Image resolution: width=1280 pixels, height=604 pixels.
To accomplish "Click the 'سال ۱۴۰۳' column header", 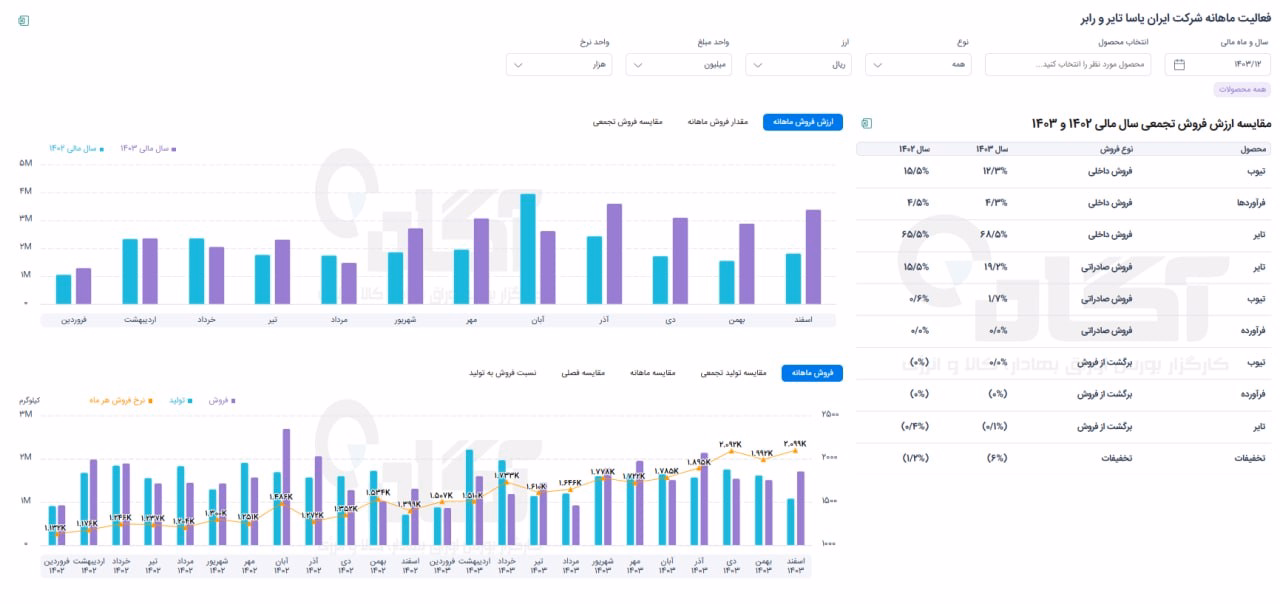I will (x=992, y=149).
